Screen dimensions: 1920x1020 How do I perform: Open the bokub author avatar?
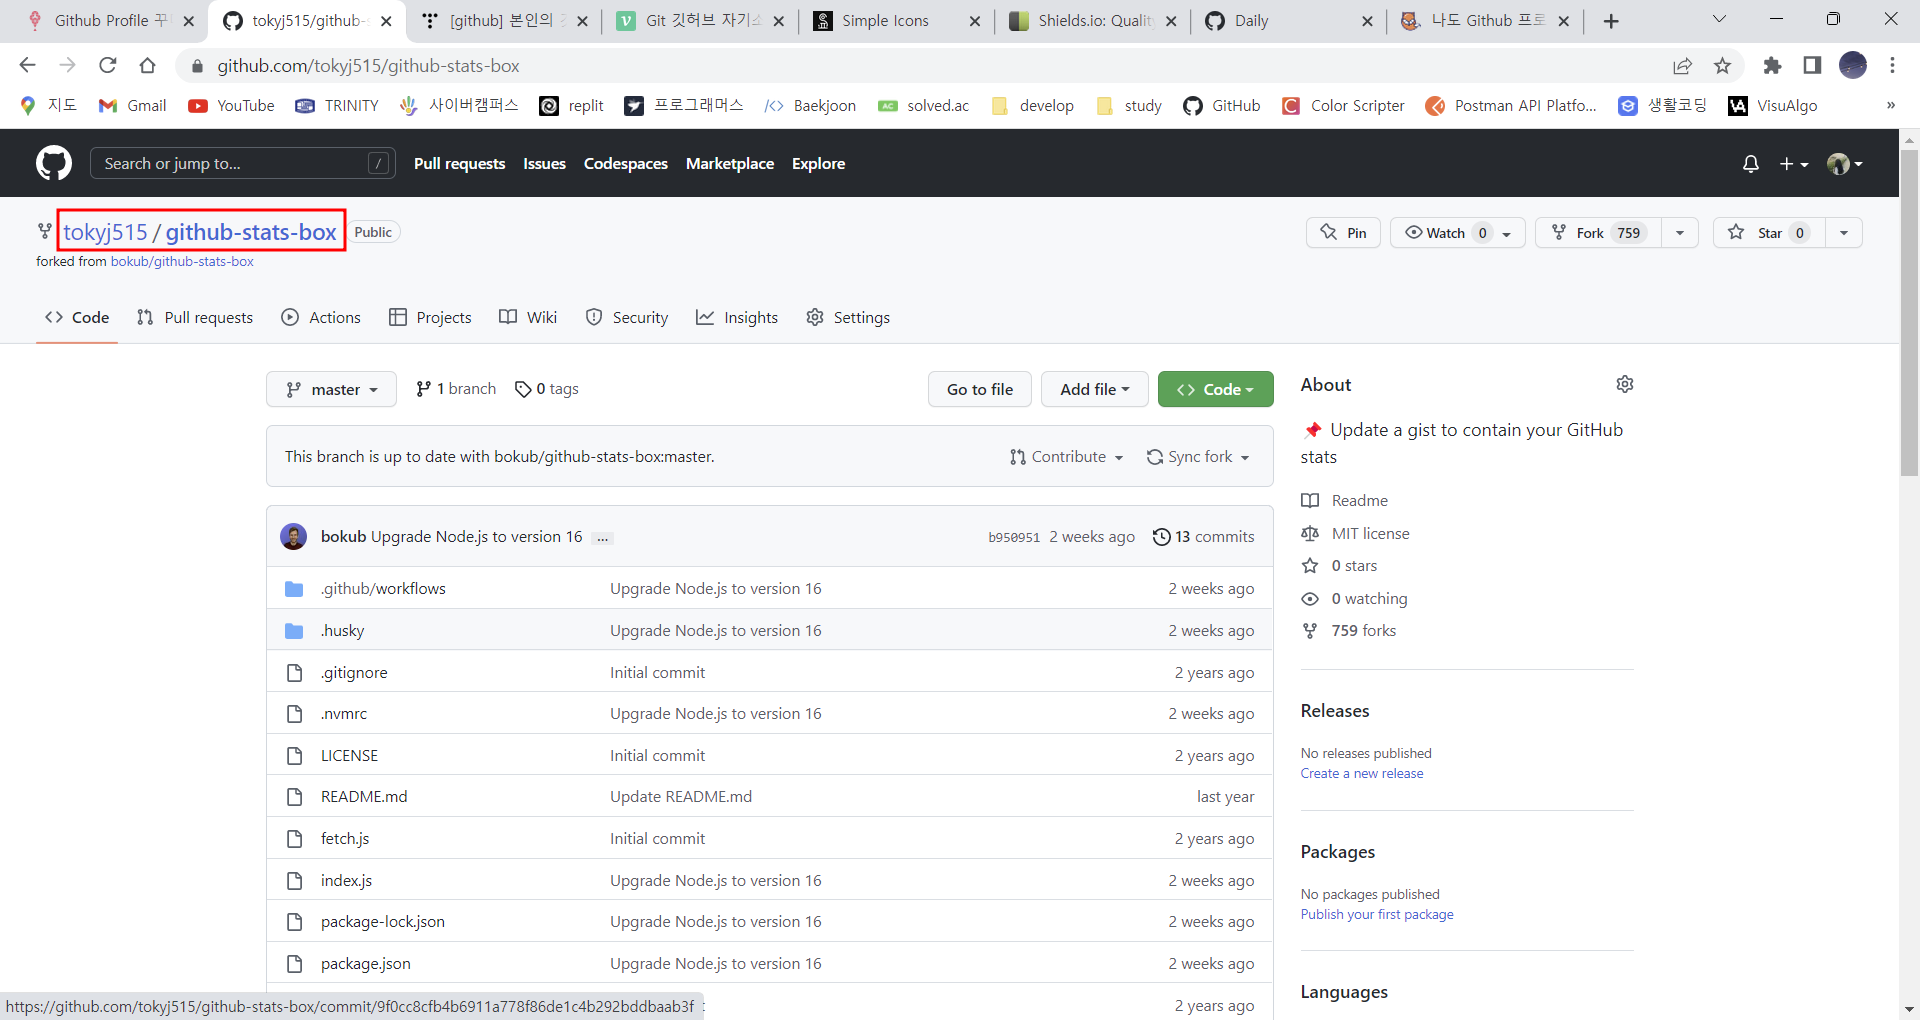coord(294,536)
